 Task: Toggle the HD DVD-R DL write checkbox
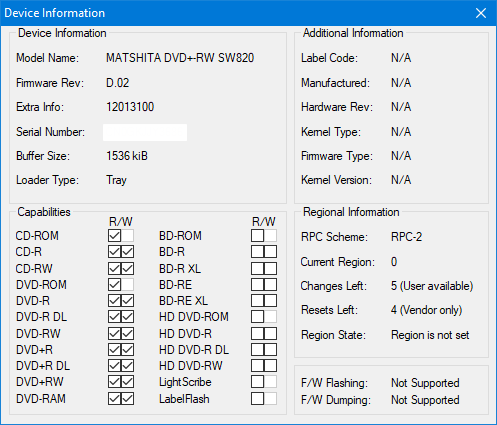click(271, 350)
